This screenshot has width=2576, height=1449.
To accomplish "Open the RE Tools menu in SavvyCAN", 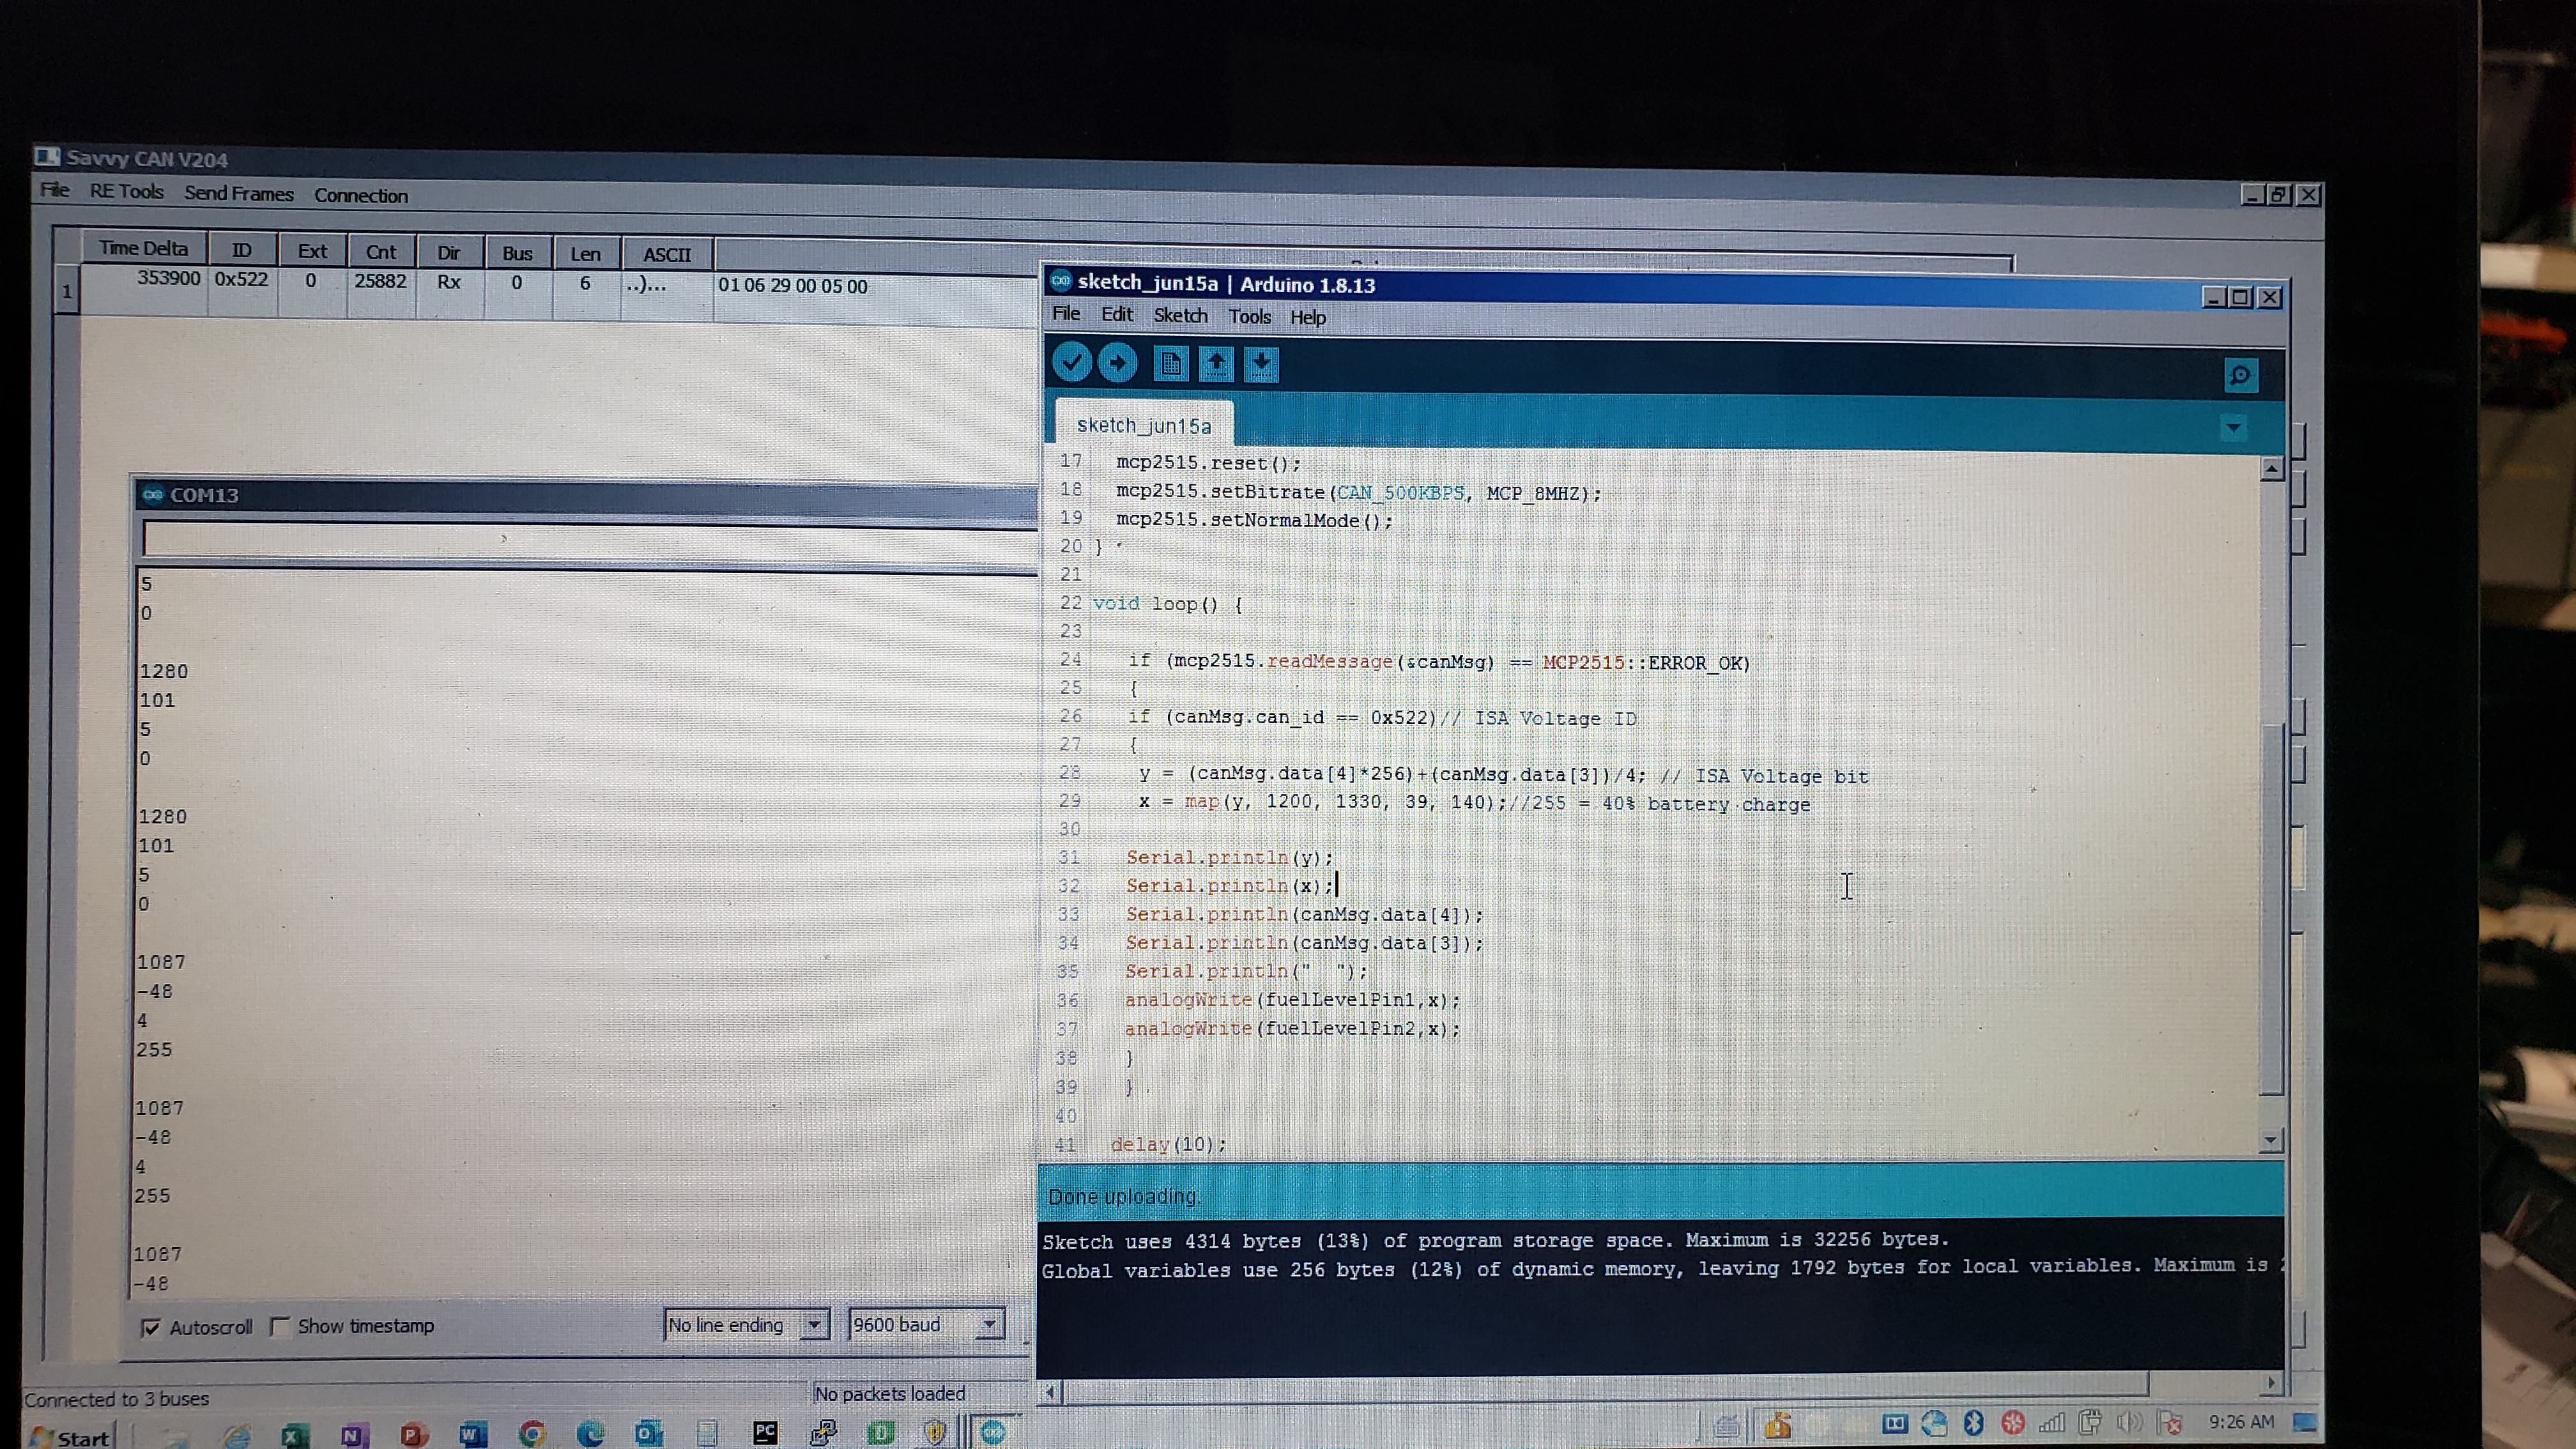I will click(x=126, y=192).
